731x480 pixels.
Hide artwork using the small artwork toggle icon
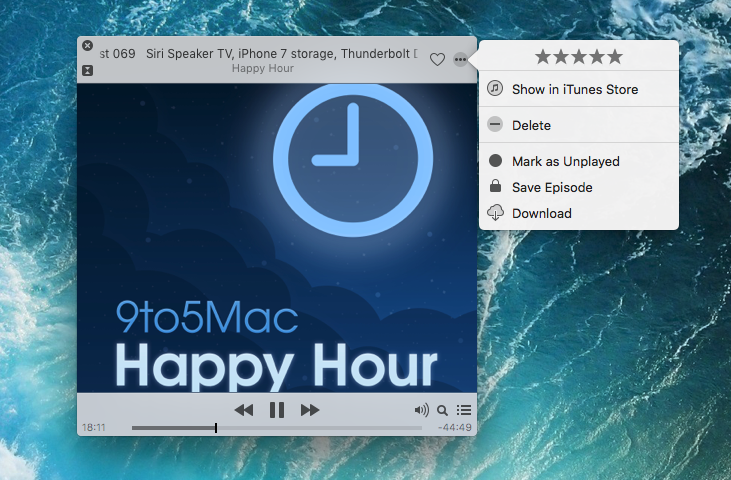coord(88,70)
